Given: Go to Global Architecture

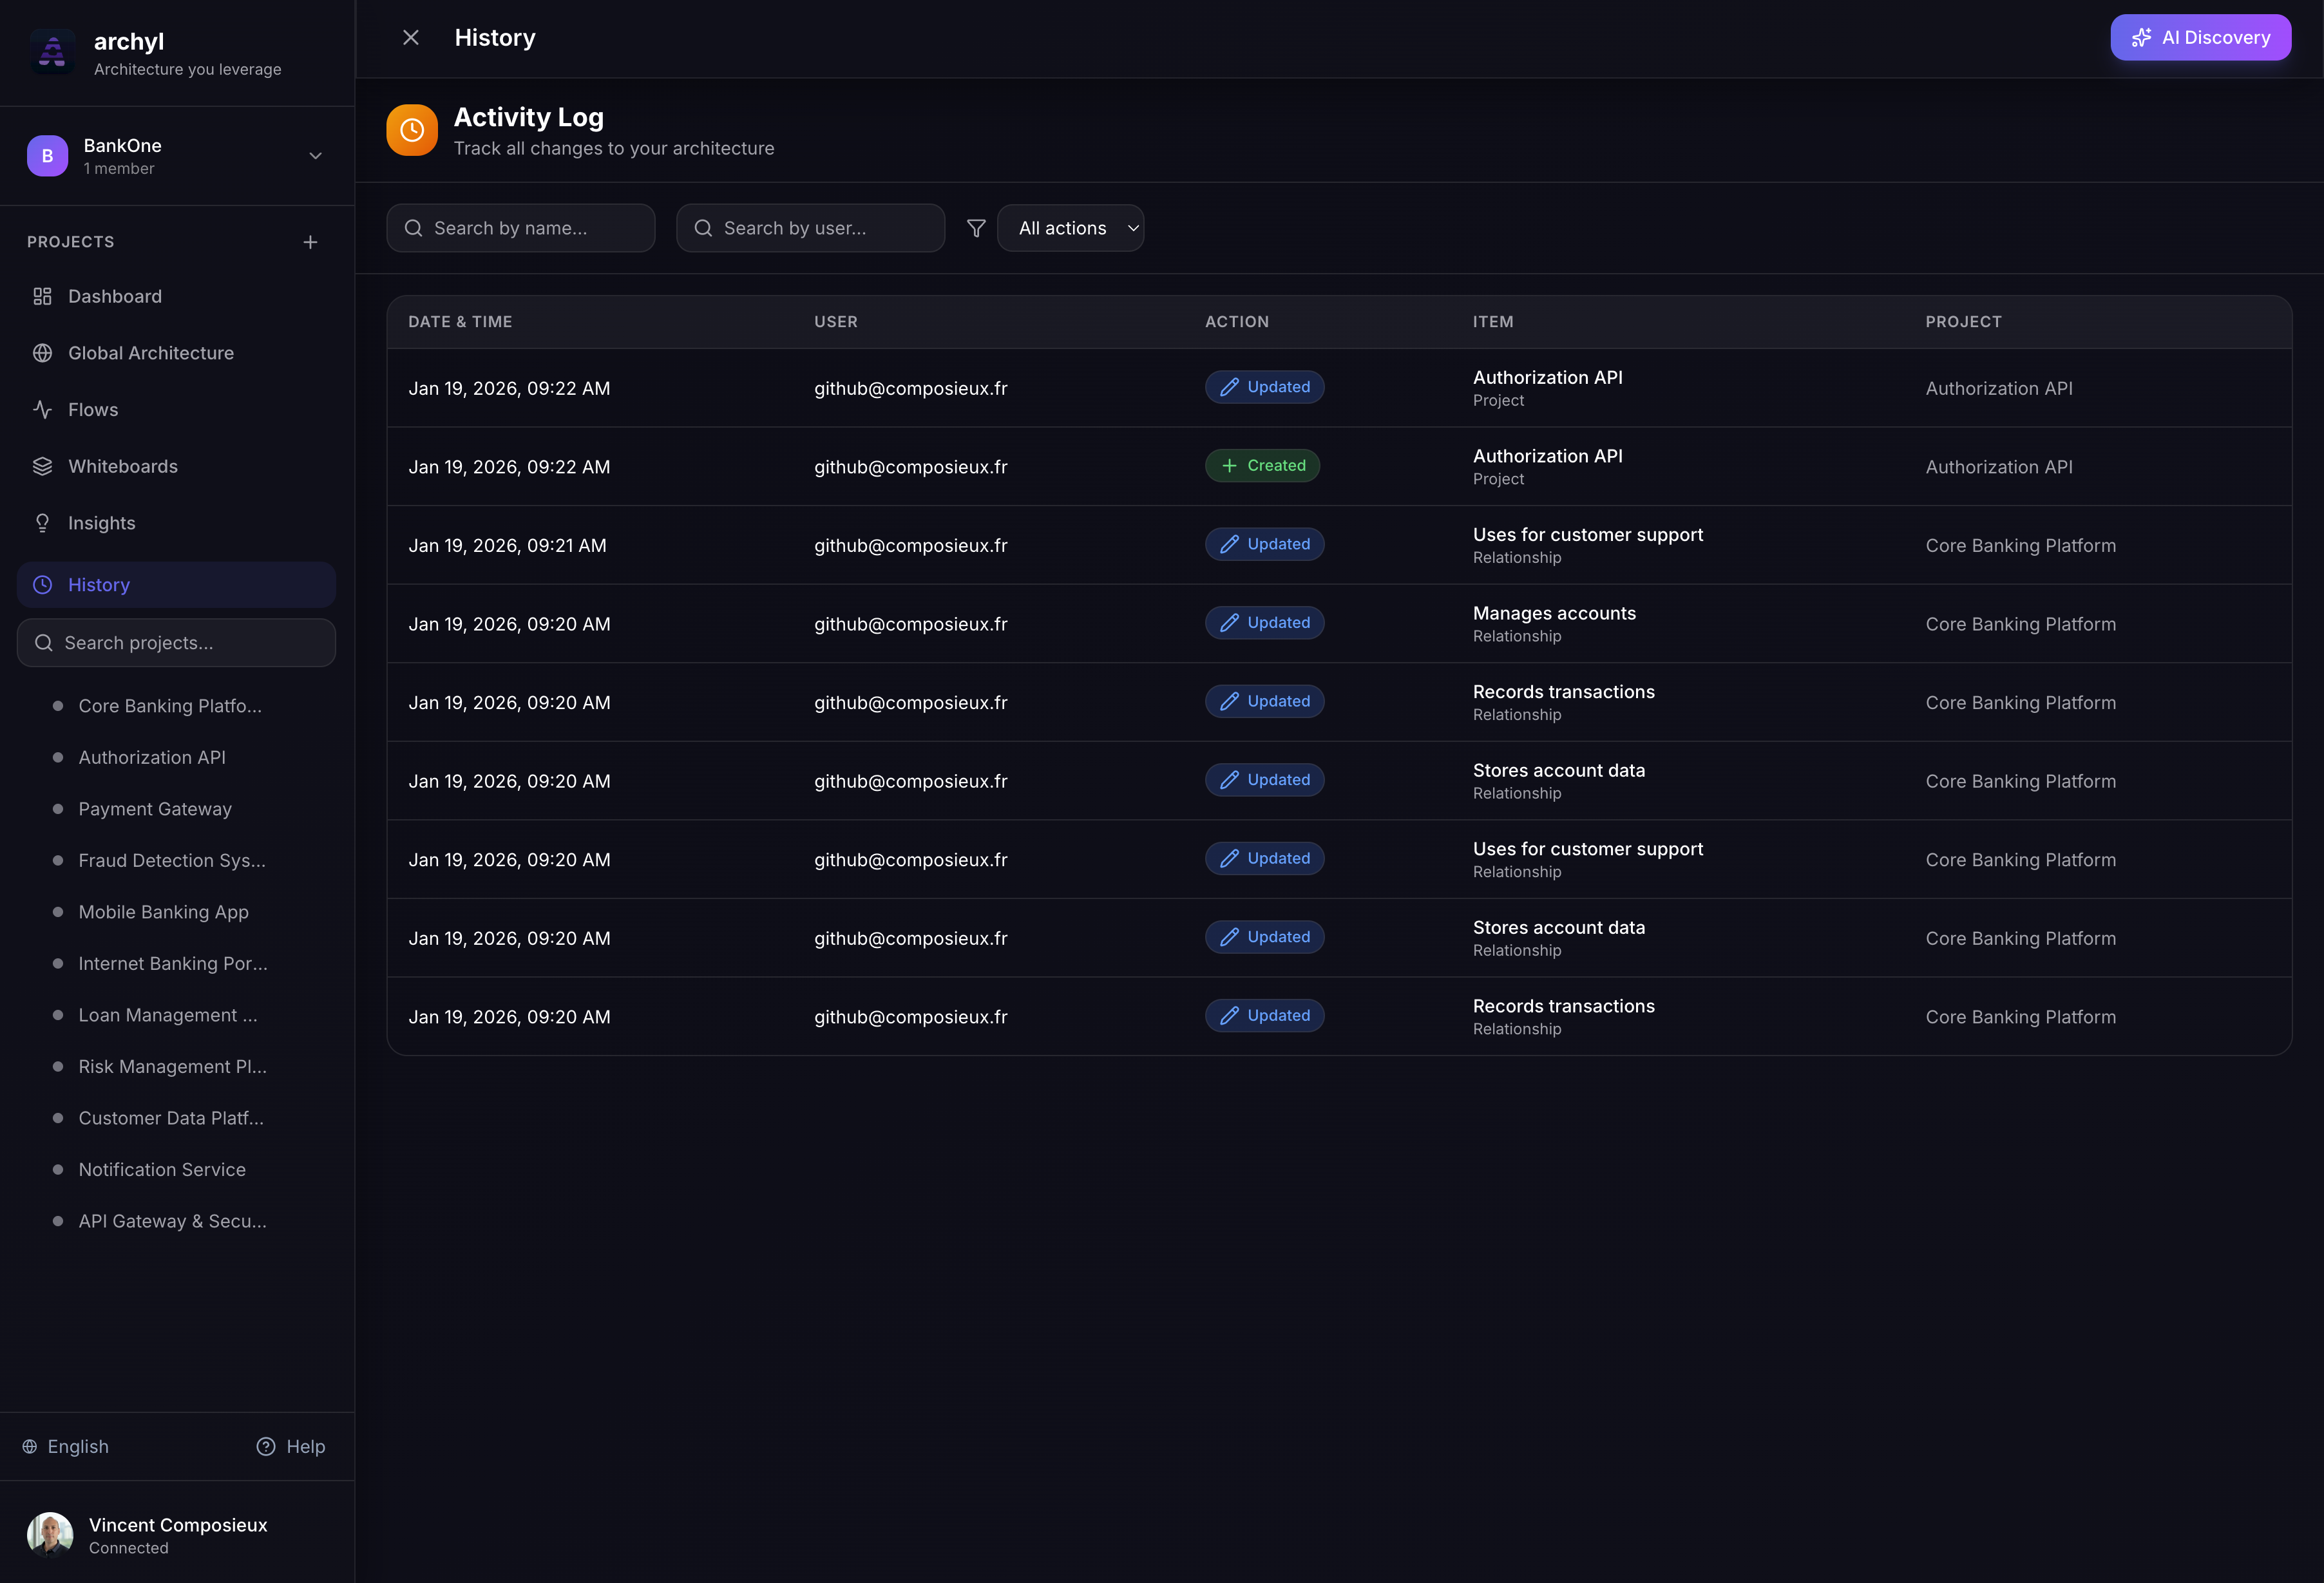Looking at the screenshot, I should pyautogui.click(x=150, y=353).
